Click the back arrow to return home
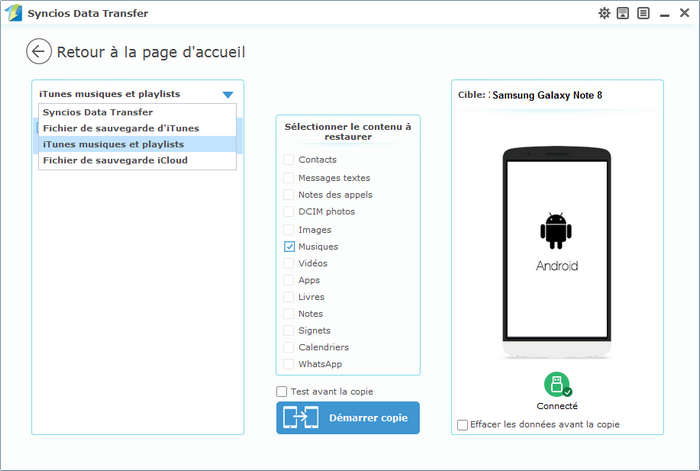 tap(39, 52)
